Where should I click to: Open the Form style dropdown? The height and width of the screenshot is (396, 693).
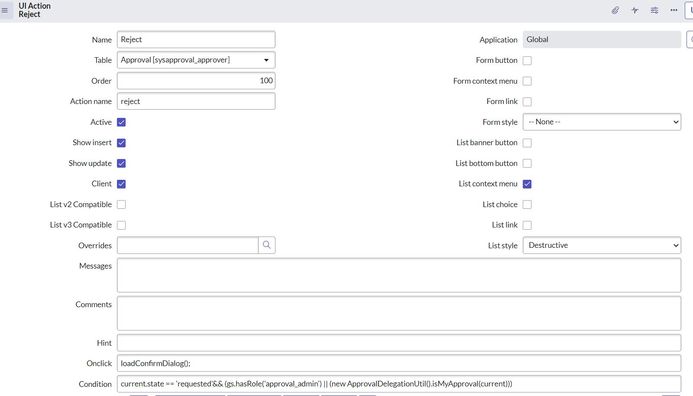tap(602, 122)
